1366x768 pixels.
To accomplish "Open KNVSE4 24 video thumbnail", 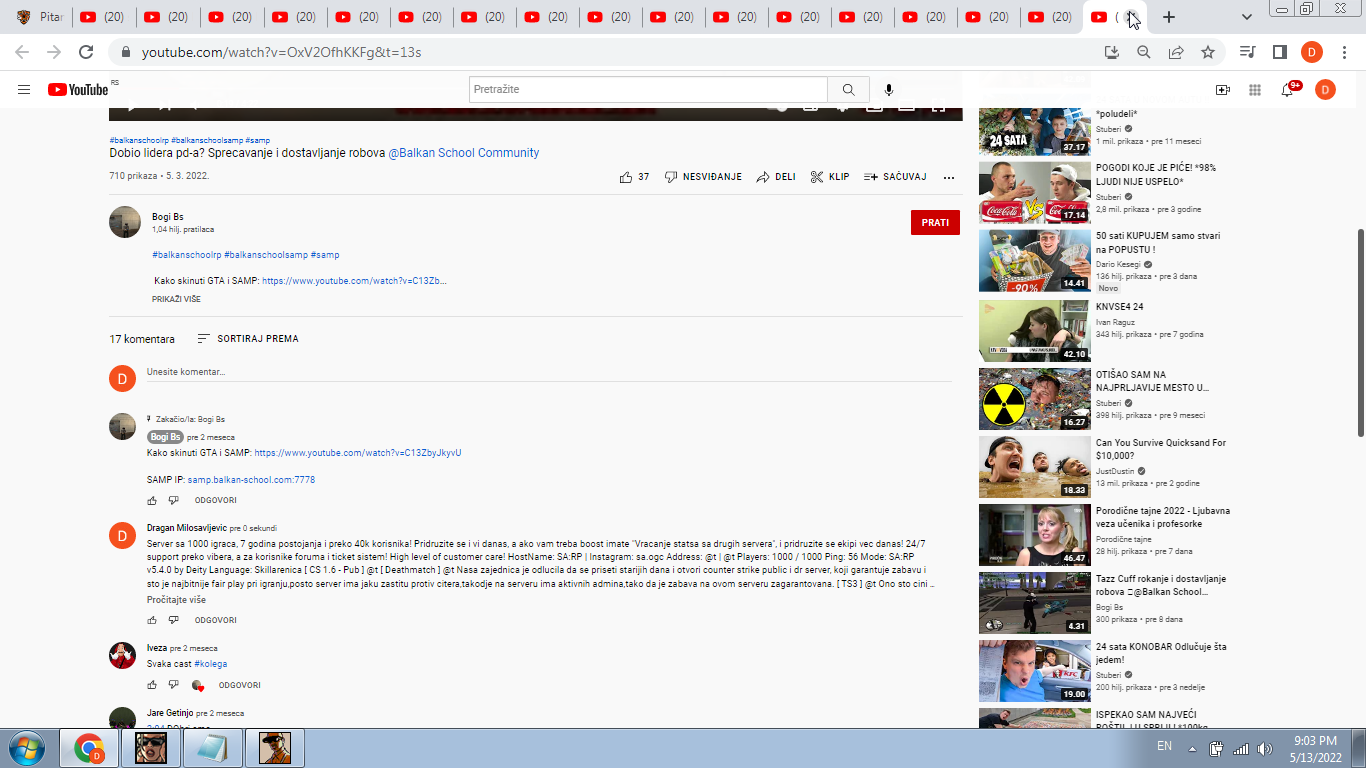I will coord(1034,330).
